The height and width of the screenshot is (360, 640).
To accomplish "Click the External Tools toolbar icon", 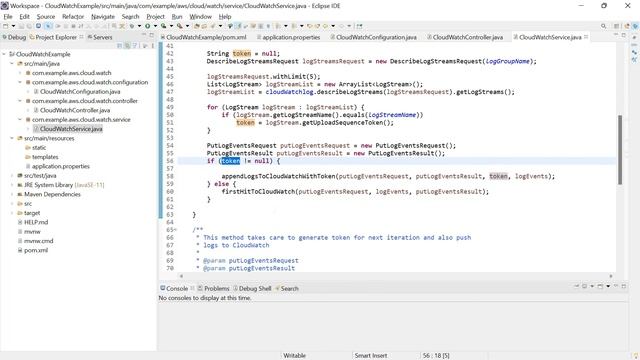I will pos(180,26).
